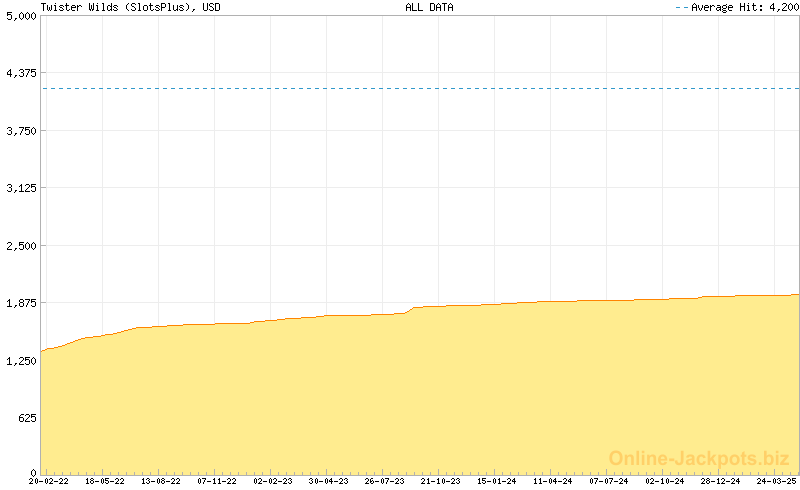Select the 24-03-25 date label
This screenshot has height=490, width=800.
coord(776,481)
